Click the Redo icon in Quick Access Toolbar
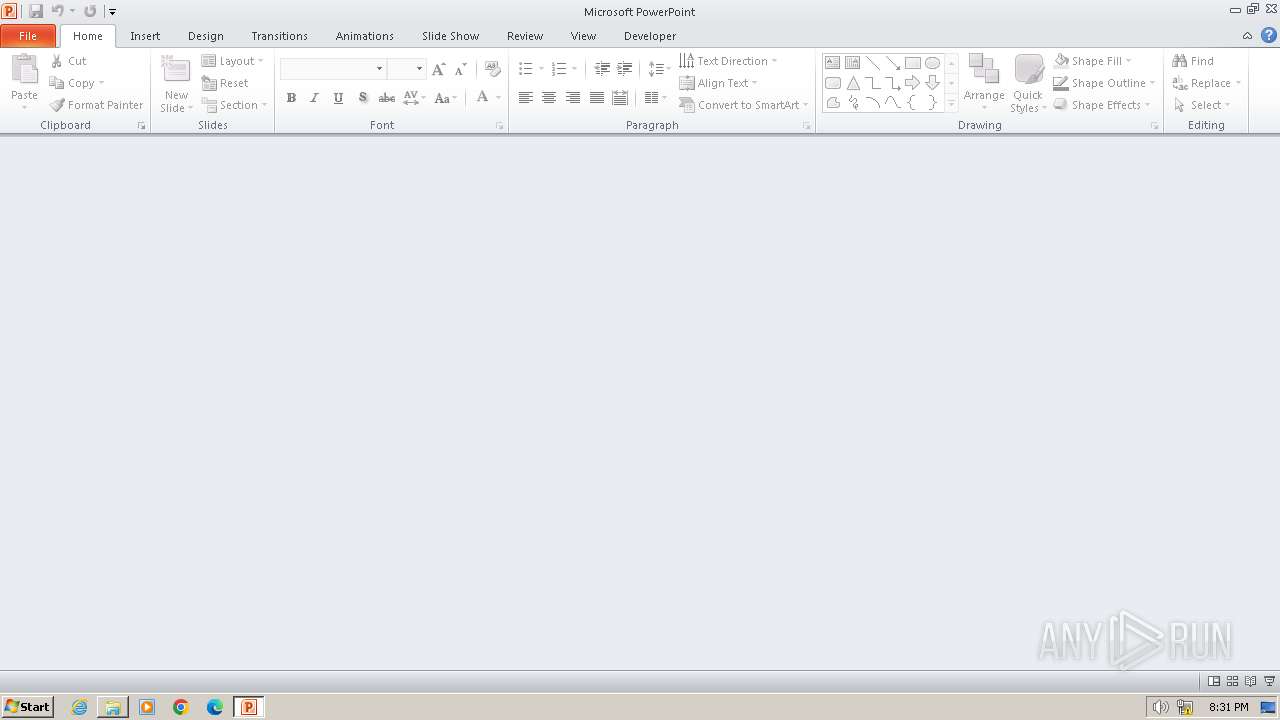Viewport: 1280px width, 720px height. point(90,11)
